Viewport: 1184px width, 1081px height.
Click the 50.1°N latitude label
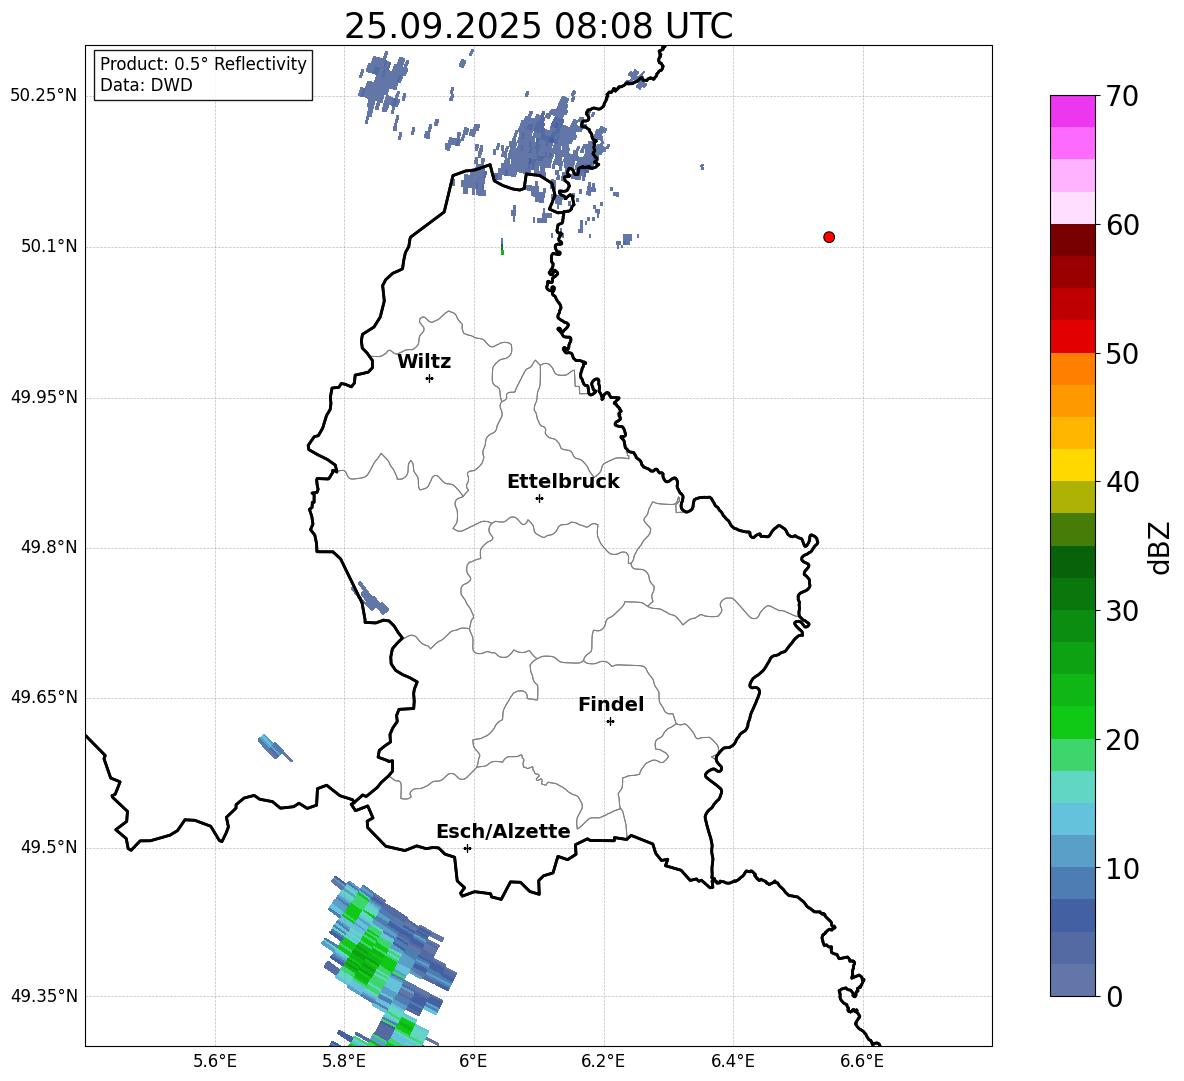click(49, 246)
